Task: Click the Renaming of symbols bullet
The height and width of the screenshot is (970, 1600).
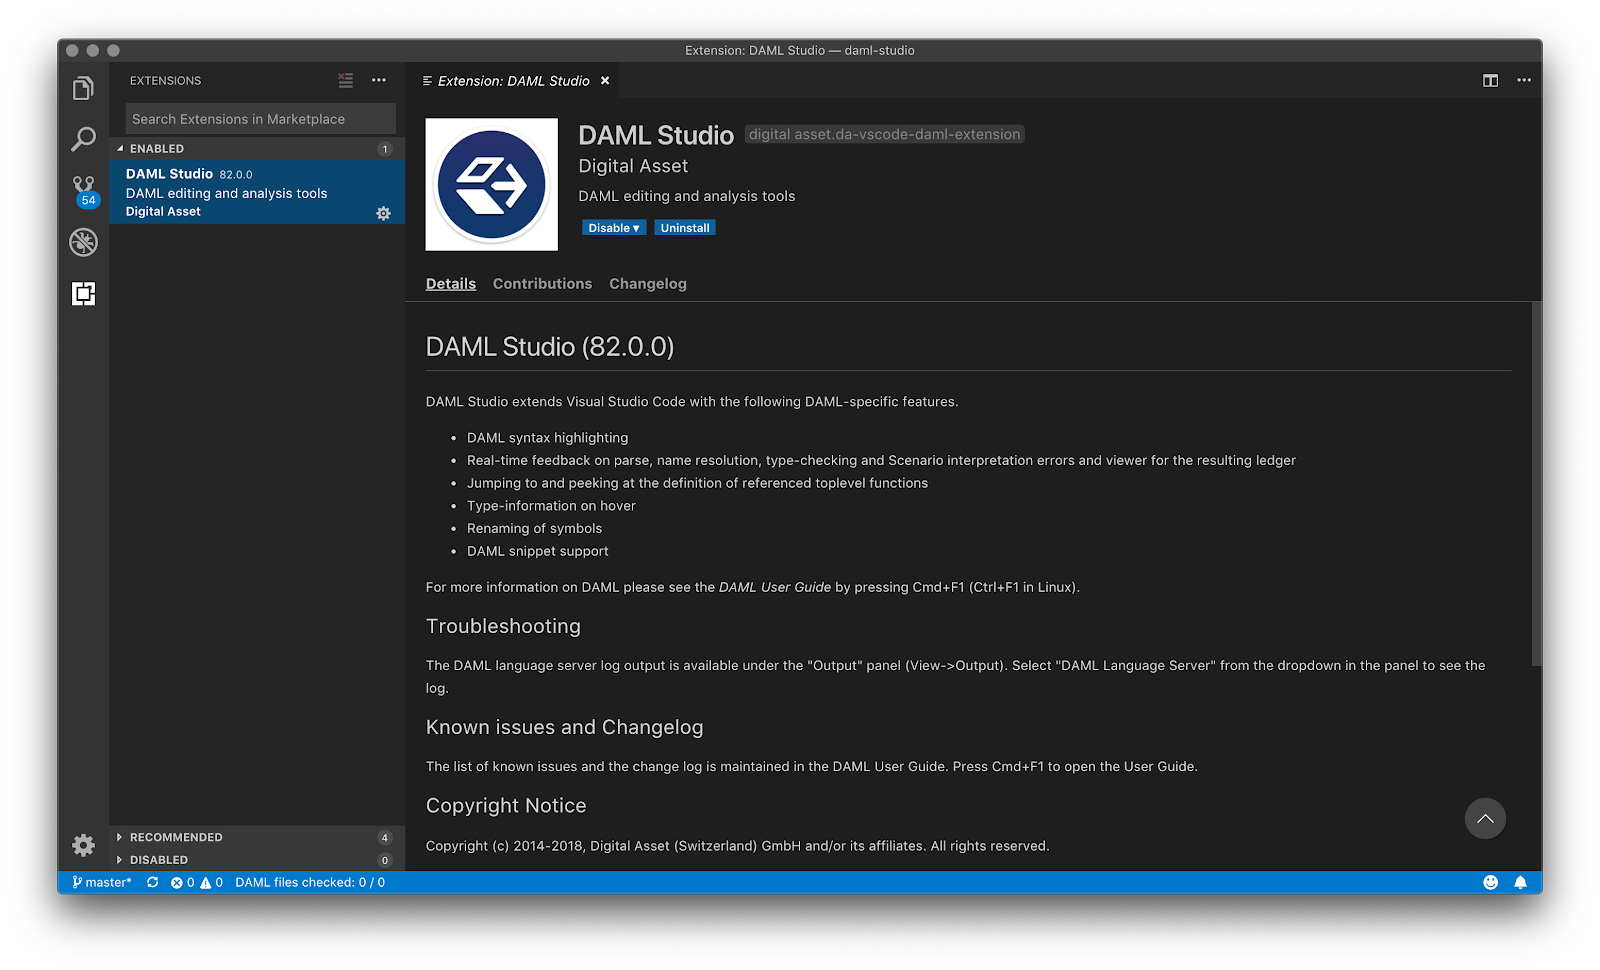Action: coord(535,529)
